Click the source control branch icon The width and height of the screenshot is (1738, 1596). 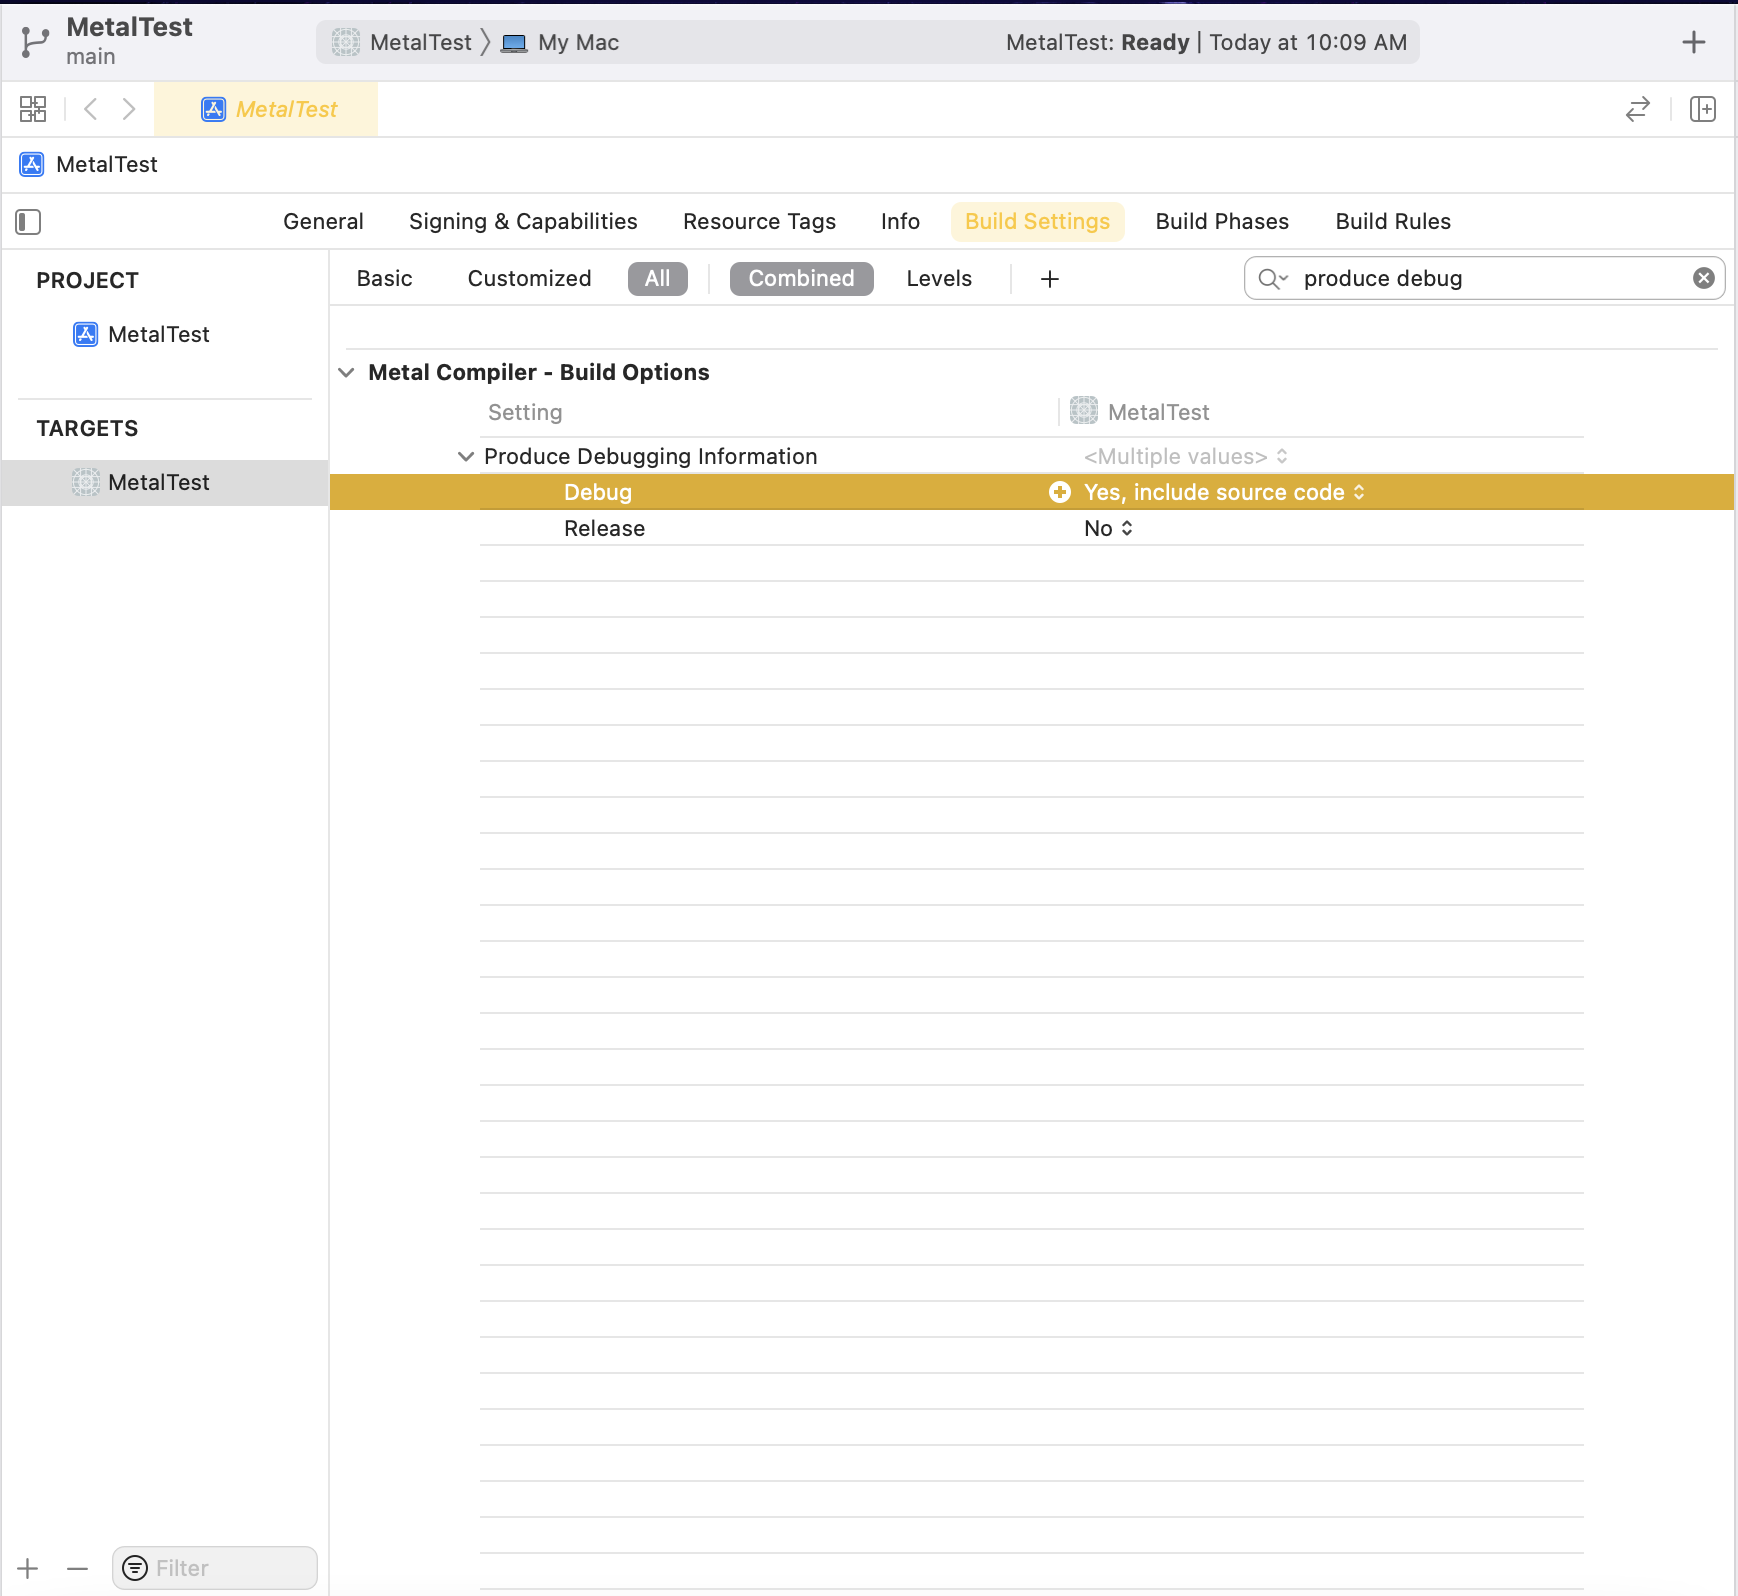point(35,42)
